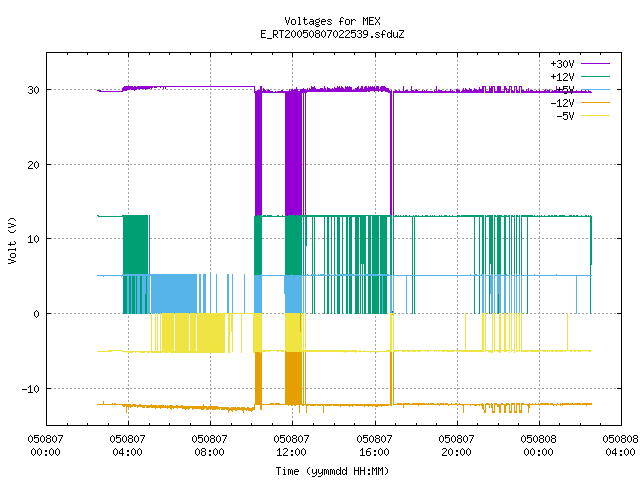The height and width of the screenshot is (480, 640).
Task: Select the filename 'E_RT20050807022539.sfduZ' subtitle
Action: [x=332, y=34]
